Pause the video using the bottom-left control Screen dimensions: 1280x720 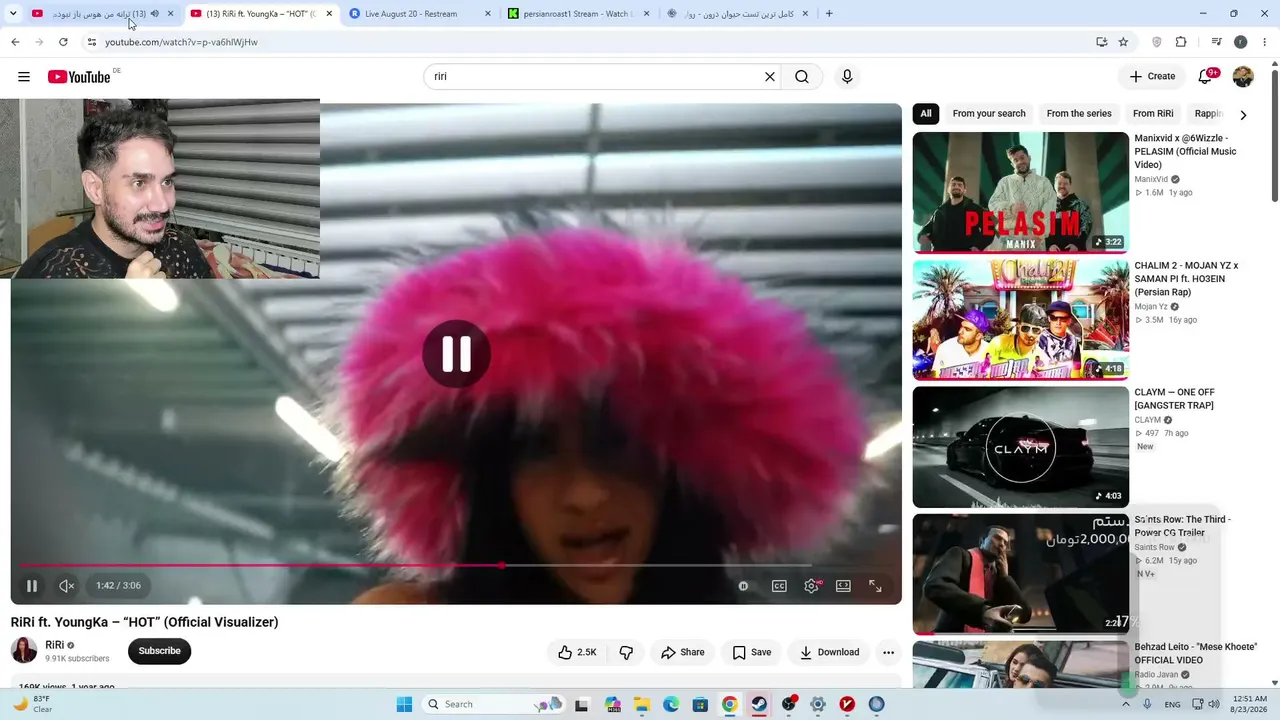coord(32,586)
